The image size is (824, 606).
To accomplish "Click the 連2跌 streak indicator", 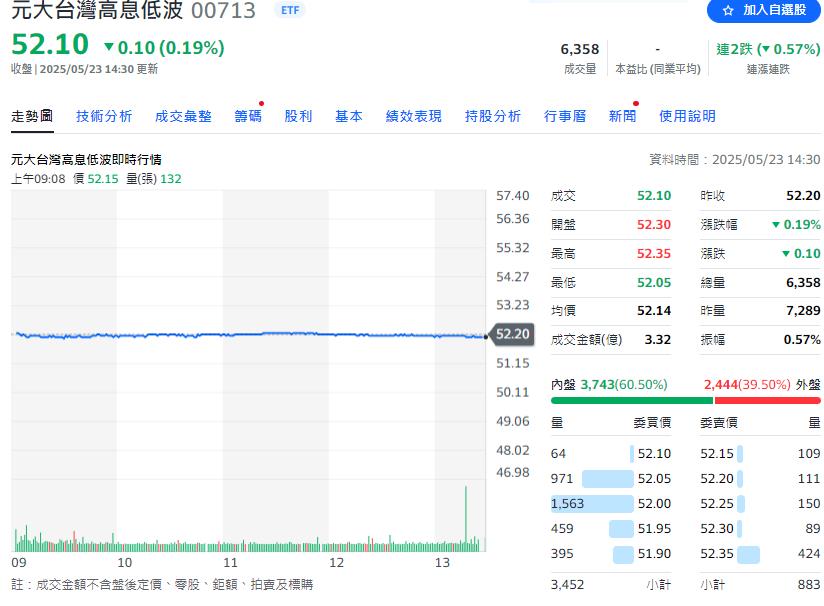I will (768, 49).
